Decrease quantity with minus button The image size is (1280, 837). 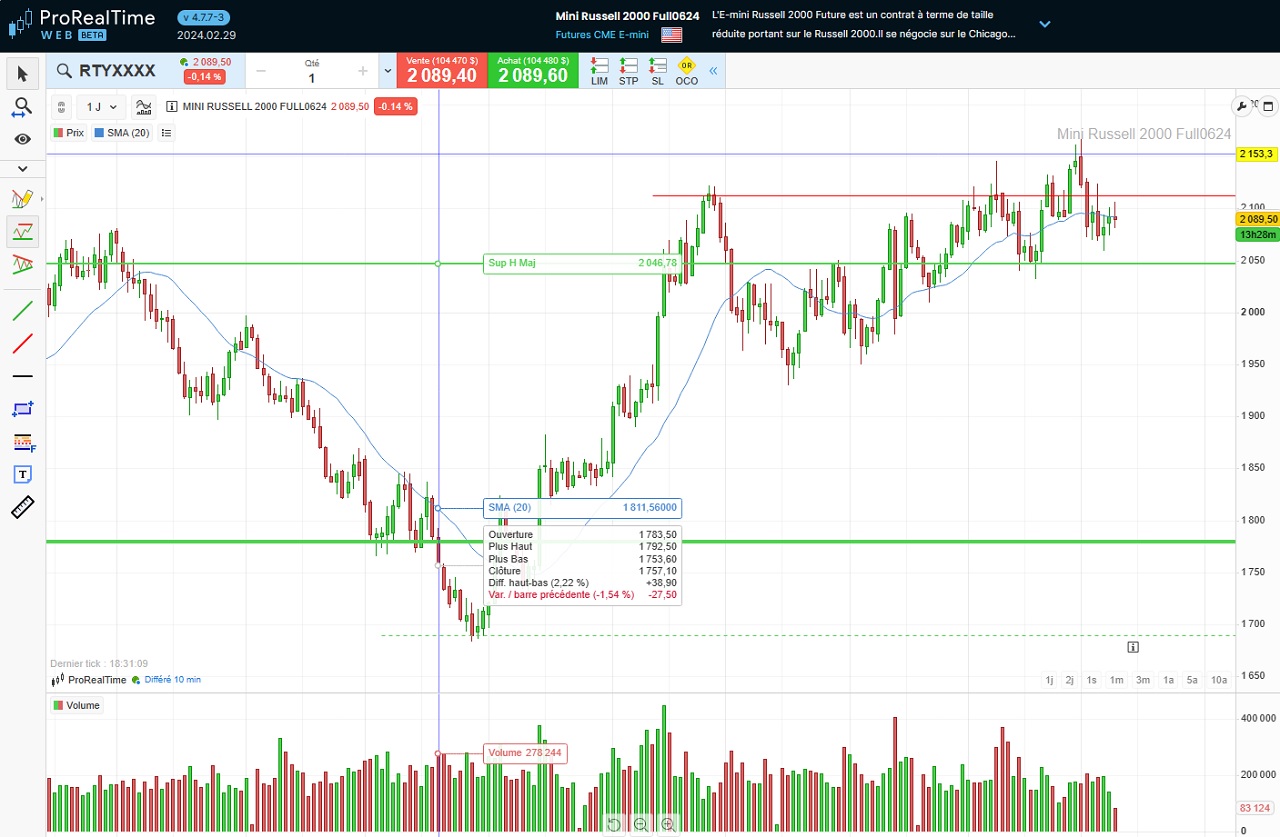point(261,71)
